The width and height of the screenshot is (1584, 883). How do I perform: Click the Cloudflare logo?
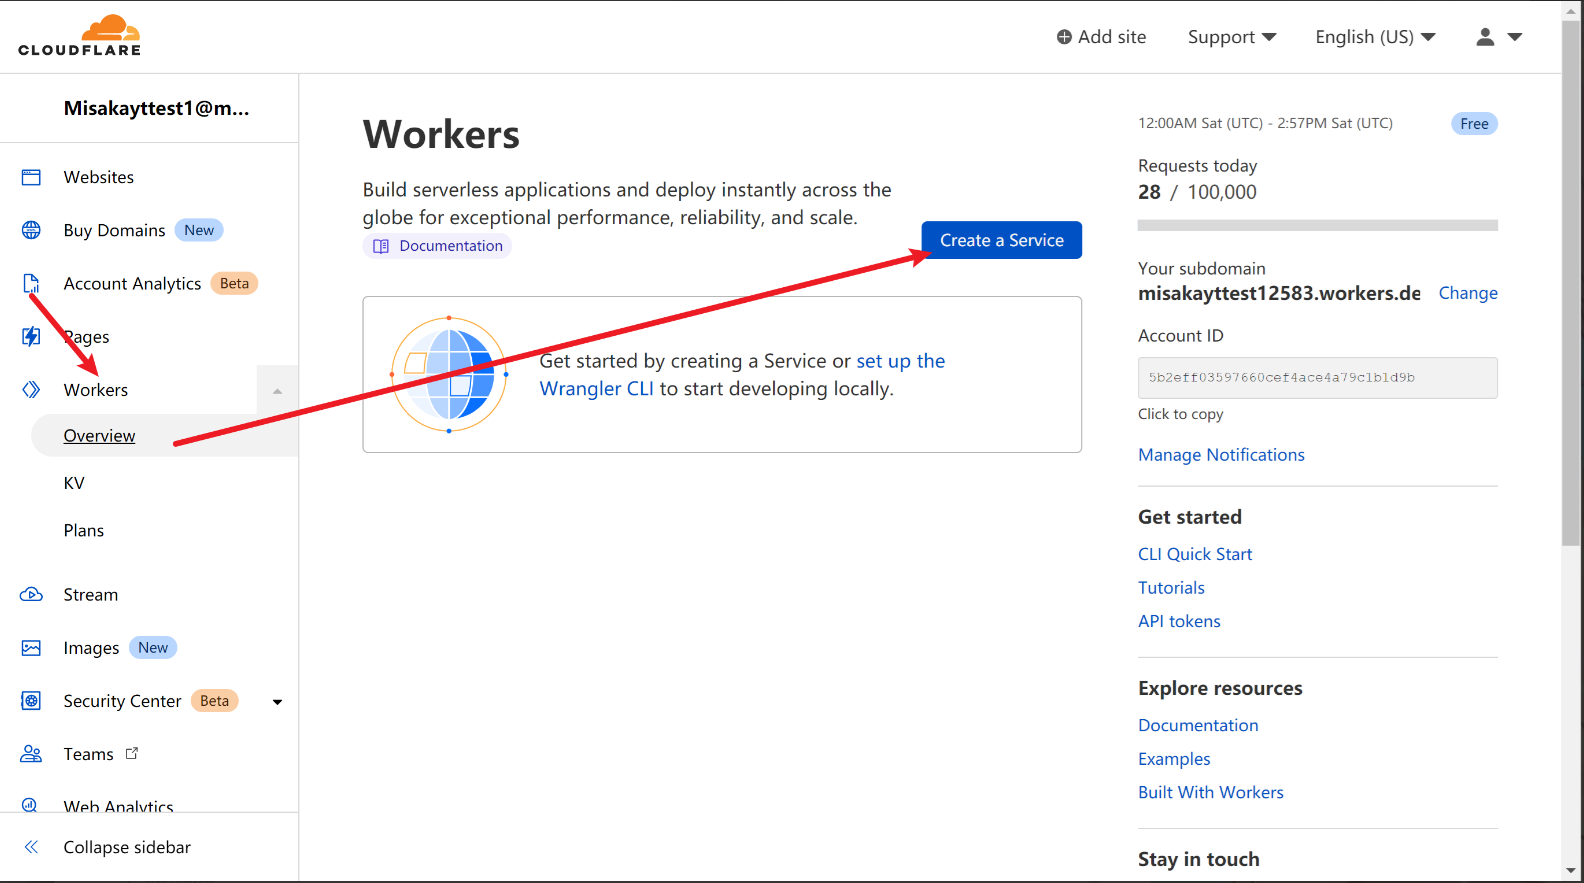(80, 36)
